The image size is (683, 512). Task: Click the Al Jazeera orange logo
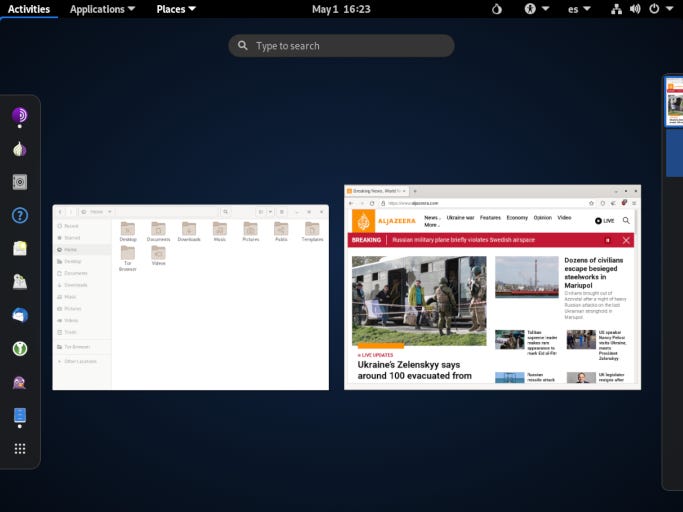point(363,221)
